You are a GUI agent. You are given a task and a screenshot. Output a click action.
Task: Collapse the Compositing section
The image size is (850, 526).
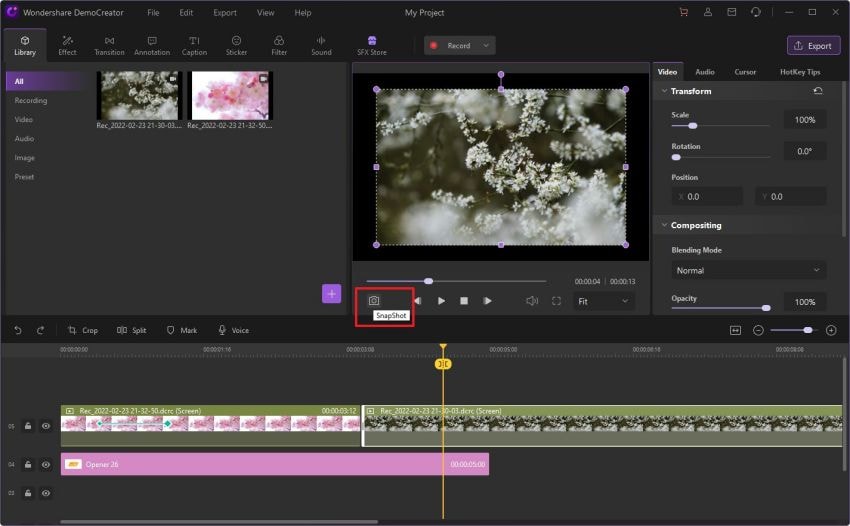(664, 225)
